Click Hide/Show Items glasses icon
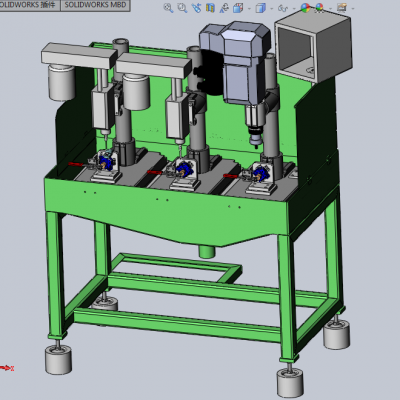This screenshot has height=400, width=400. (283, 8)
